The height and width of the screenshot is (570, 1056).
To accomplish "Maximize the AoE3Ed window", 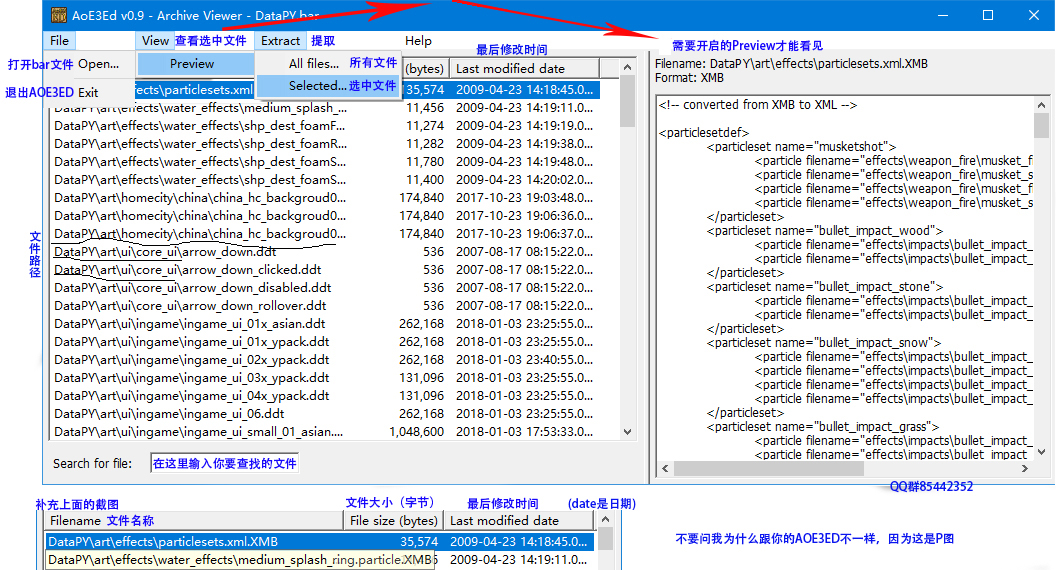I will pyautogui.click(x=988, y=15).
